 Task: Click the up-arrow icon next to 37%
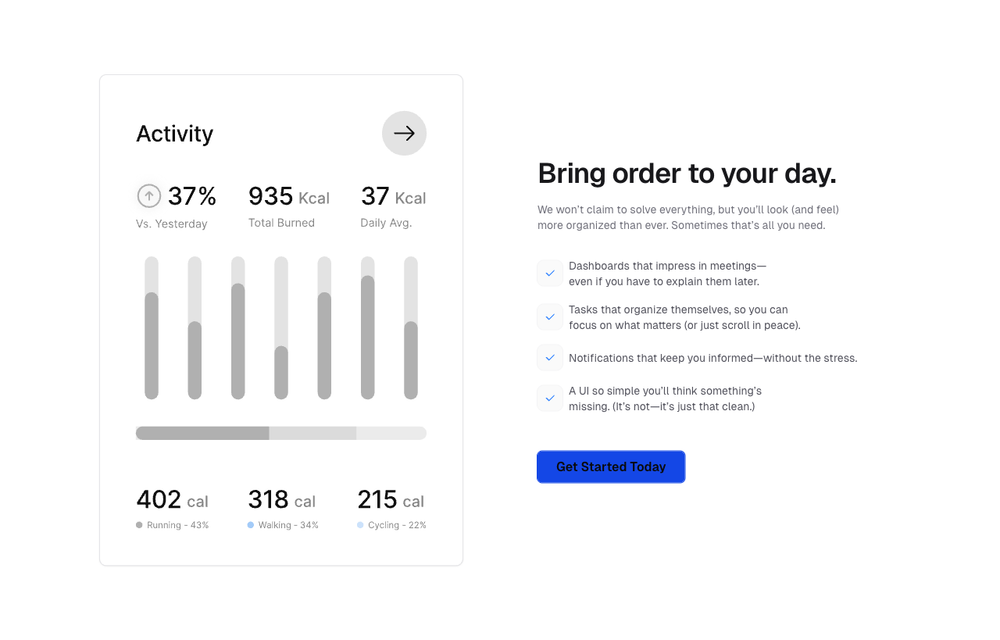coord(149,196)
